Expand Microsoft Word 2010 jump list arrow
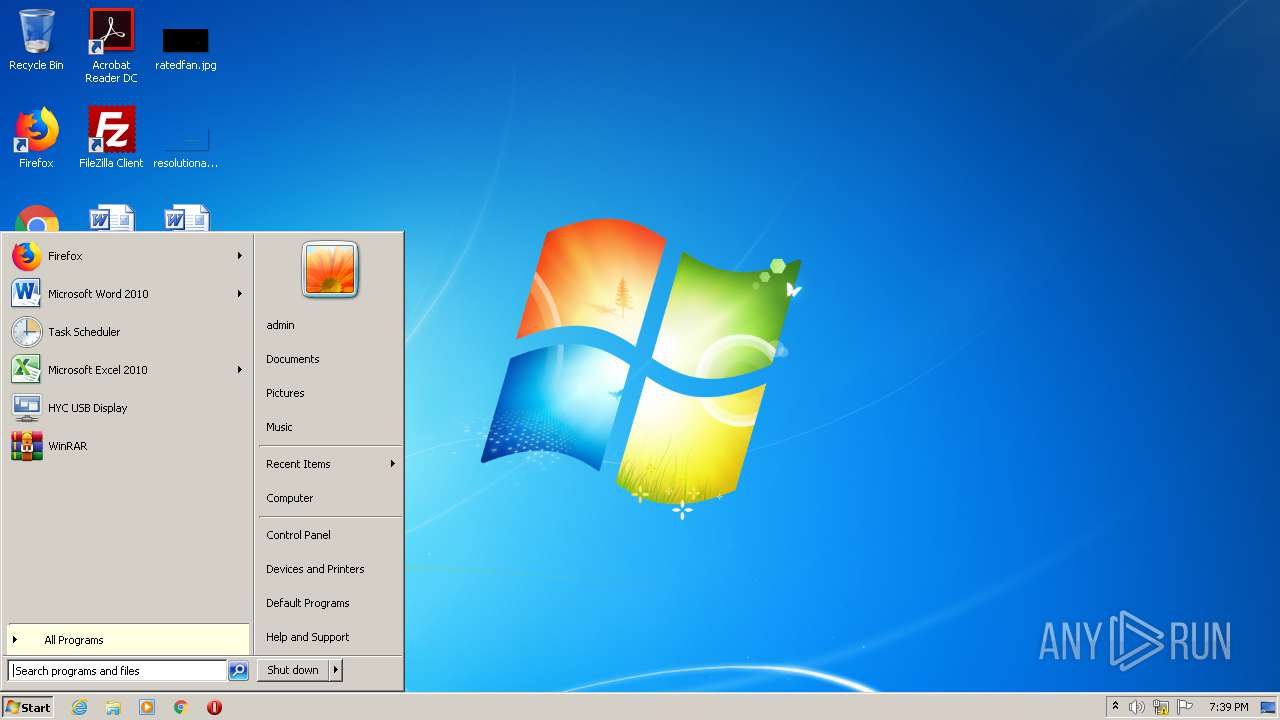The image size is (1280, 720). 240,294
